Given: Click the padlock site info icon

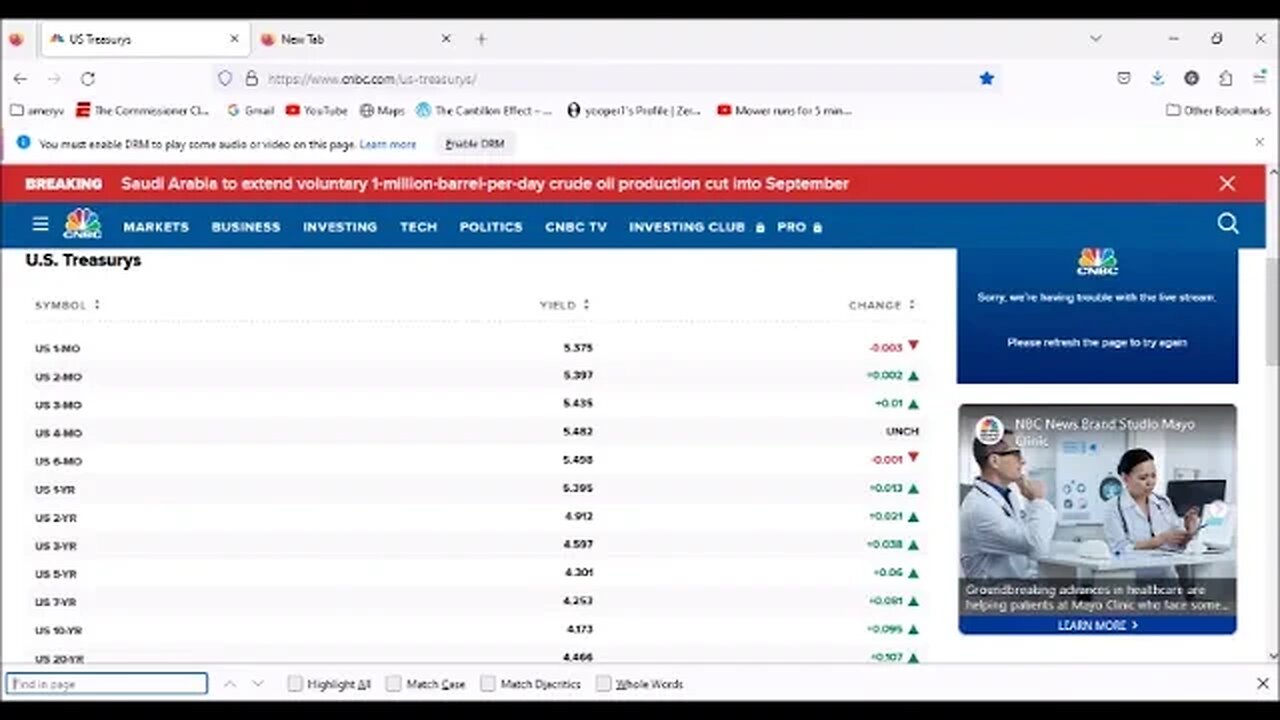Looking at the screenshot, I should [x=251, y=78].
